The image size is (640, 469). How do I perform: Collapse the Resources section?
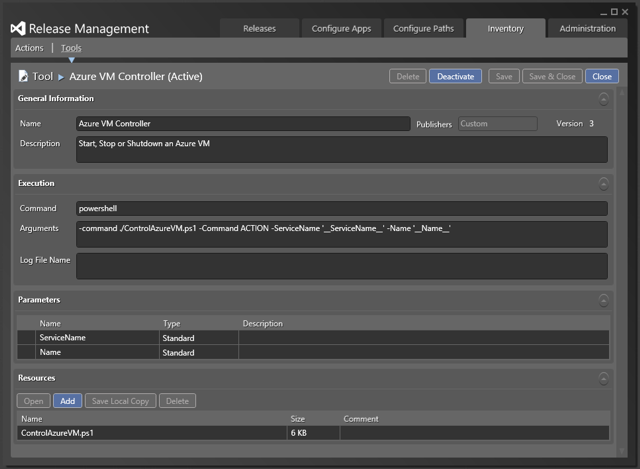(x=604, y=378)
